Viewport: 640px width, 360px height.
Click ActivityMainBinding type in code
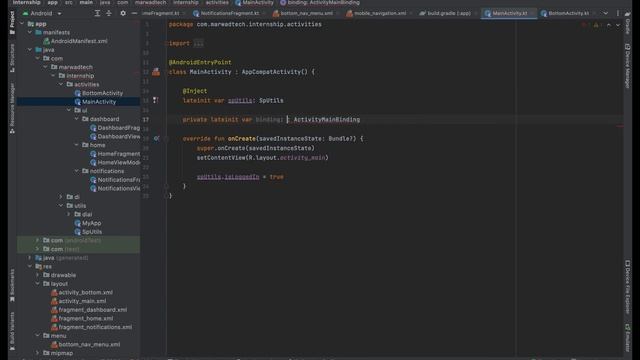pos(327,120)
